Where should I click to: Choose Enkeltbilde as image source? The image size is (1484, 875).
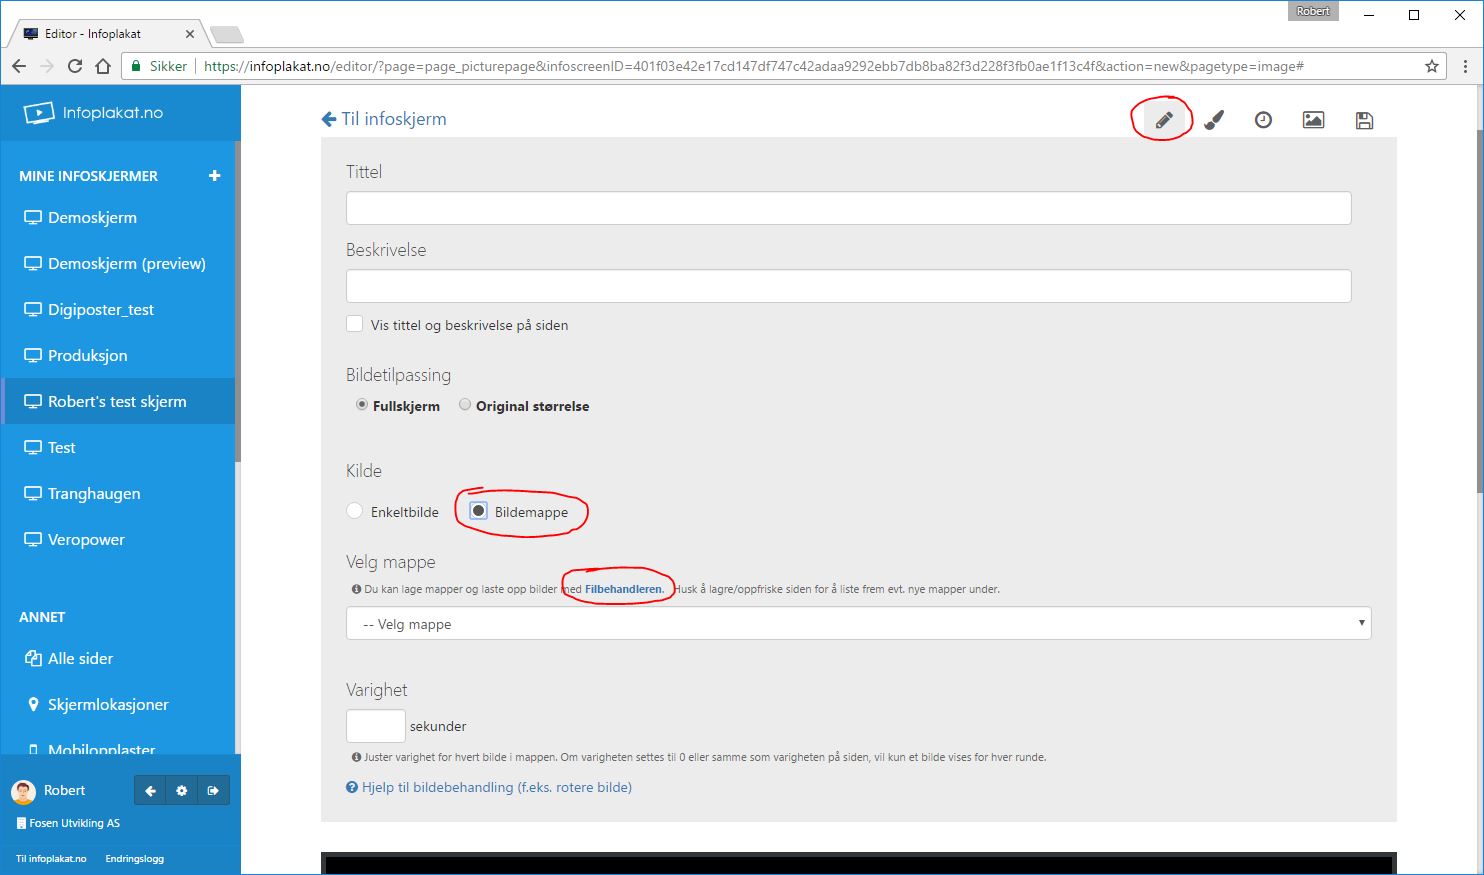point(355,511)
